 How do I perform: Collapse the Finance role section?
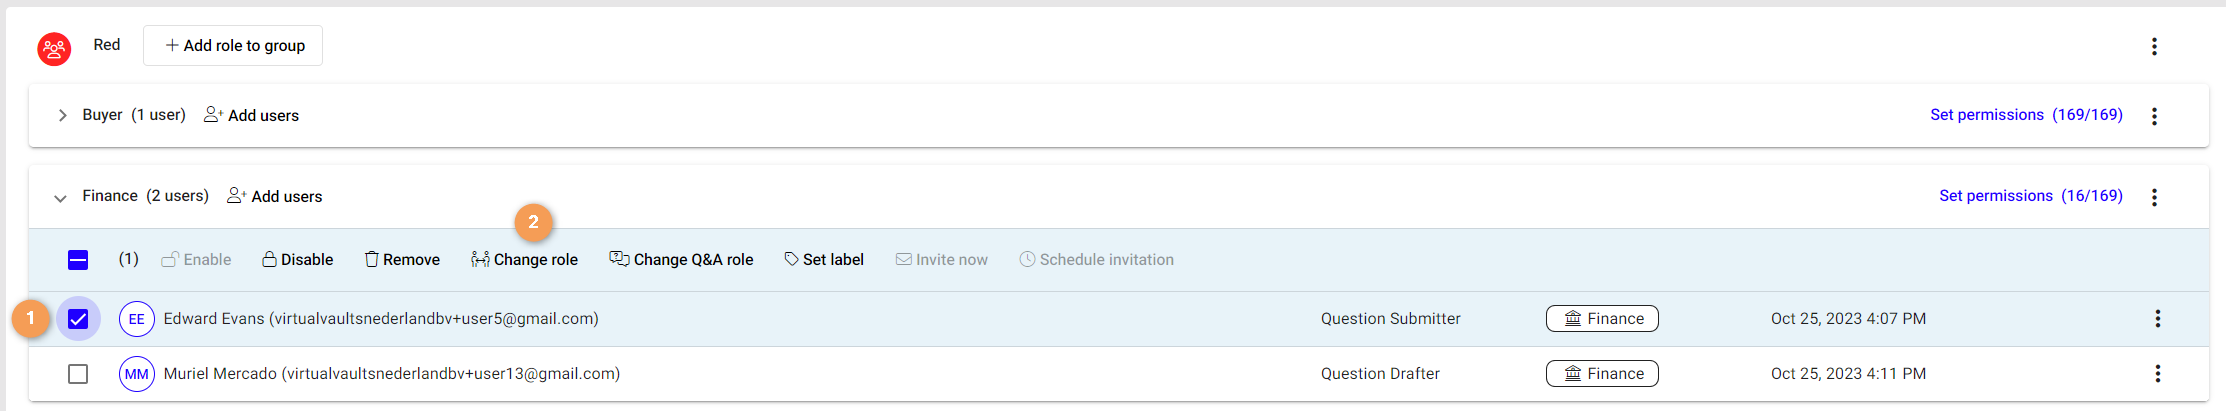60,198
